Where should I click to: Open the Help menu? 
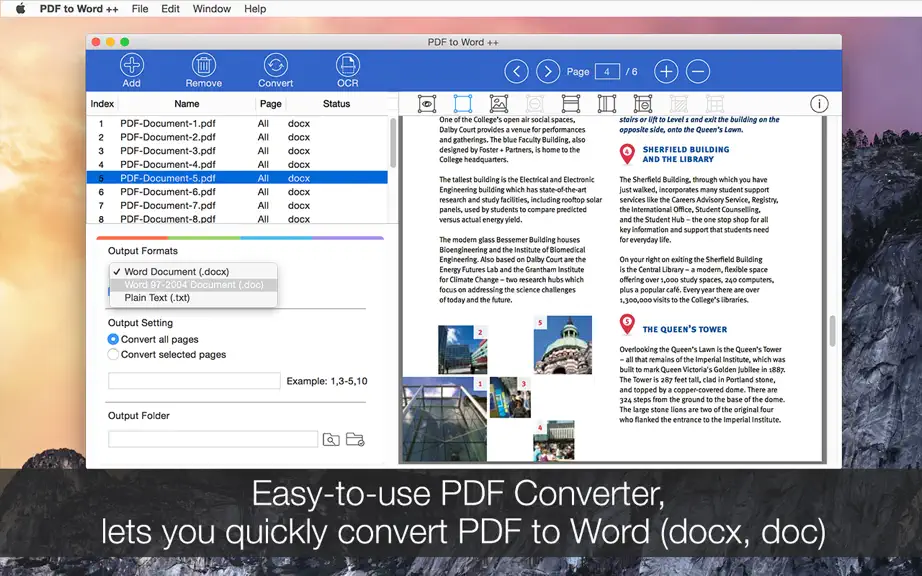pyautogui.click(x=255, y=9)
